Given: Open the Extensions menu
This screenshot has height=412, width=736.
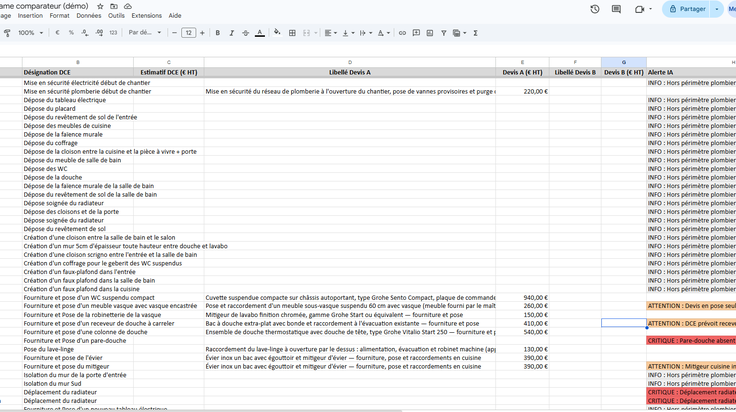Looking at the screenshot, I should [146, 15].
